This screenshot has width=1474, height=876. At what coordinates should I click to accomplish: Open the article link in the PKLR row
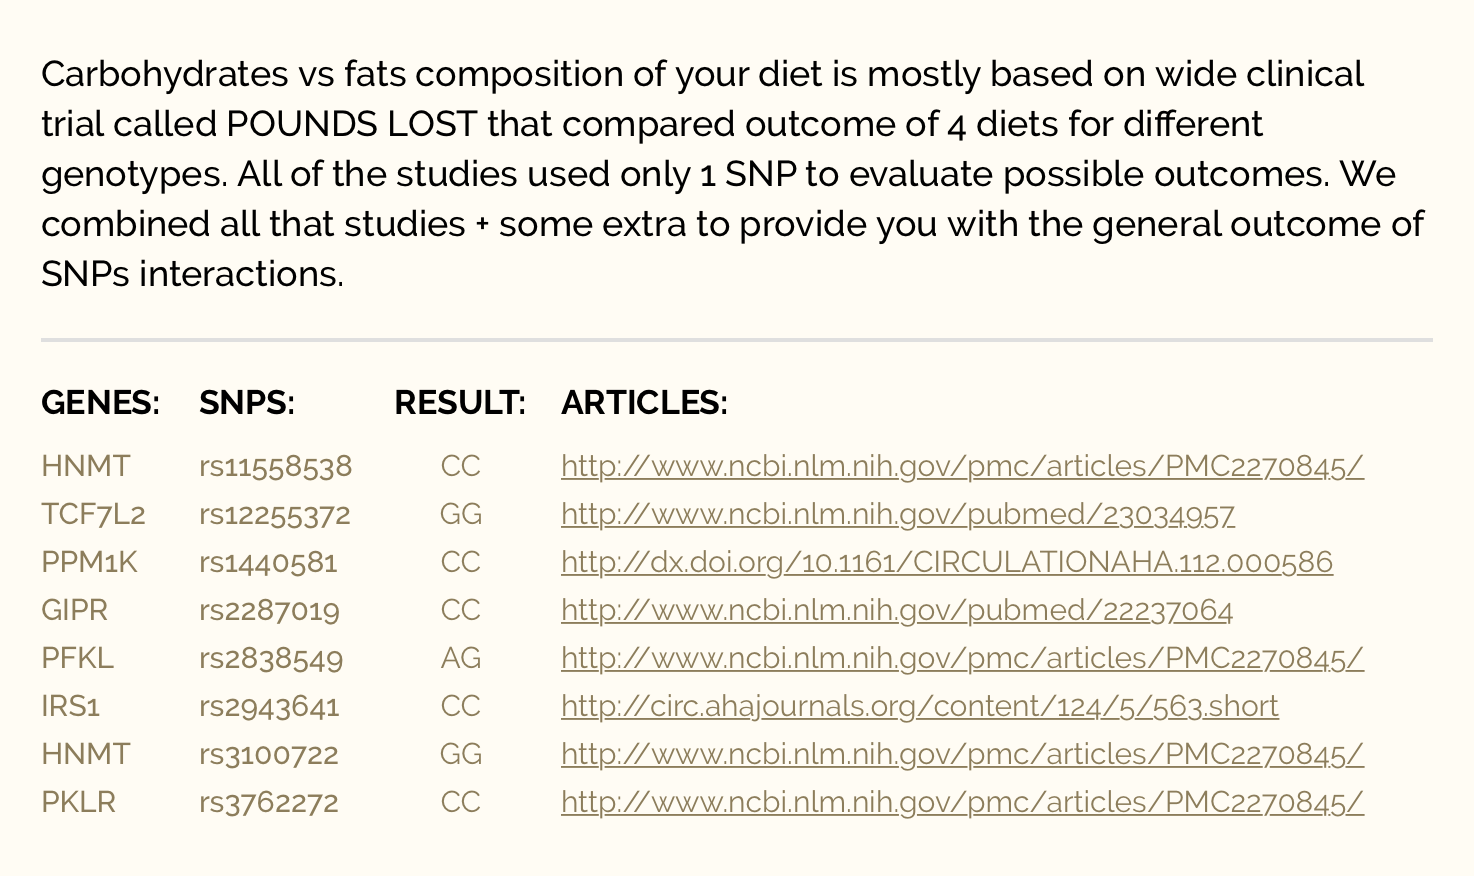[x=962, y=802]
